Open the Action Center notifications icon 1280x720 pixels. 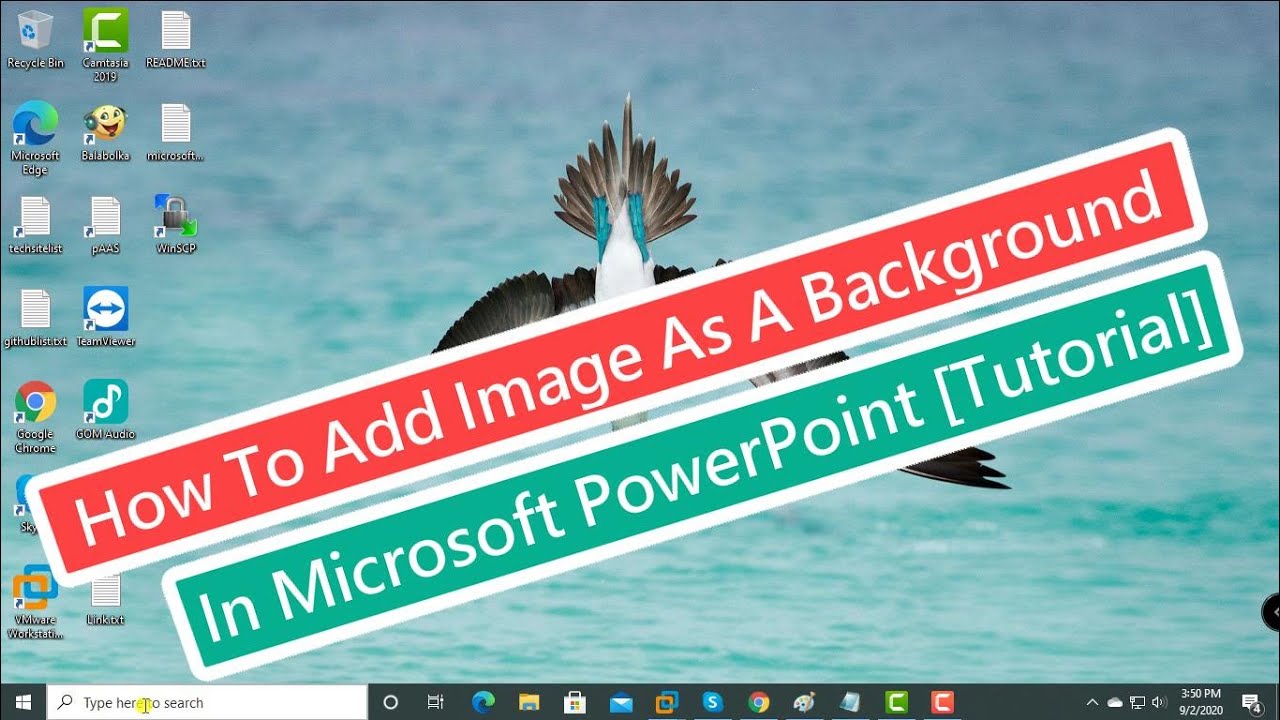[1250, 702]
